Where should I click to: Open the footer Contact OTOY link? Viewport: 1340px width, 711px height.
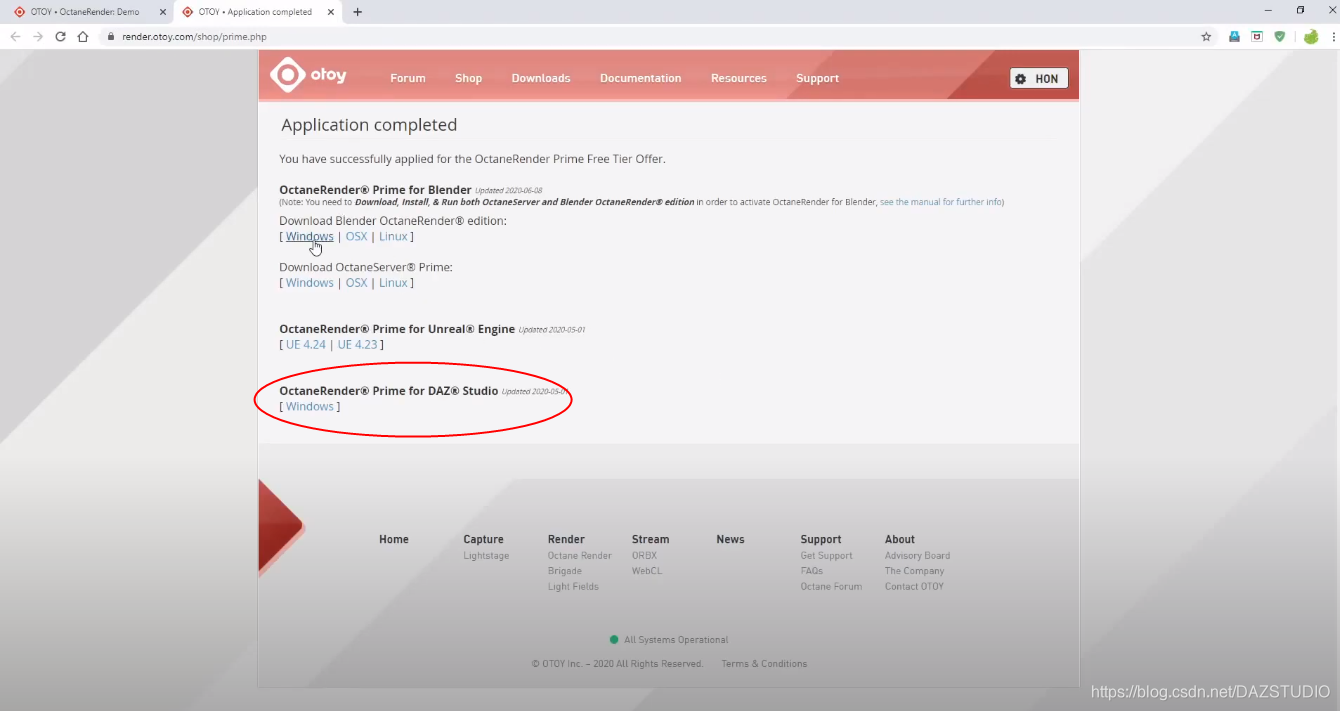point(914,587)
